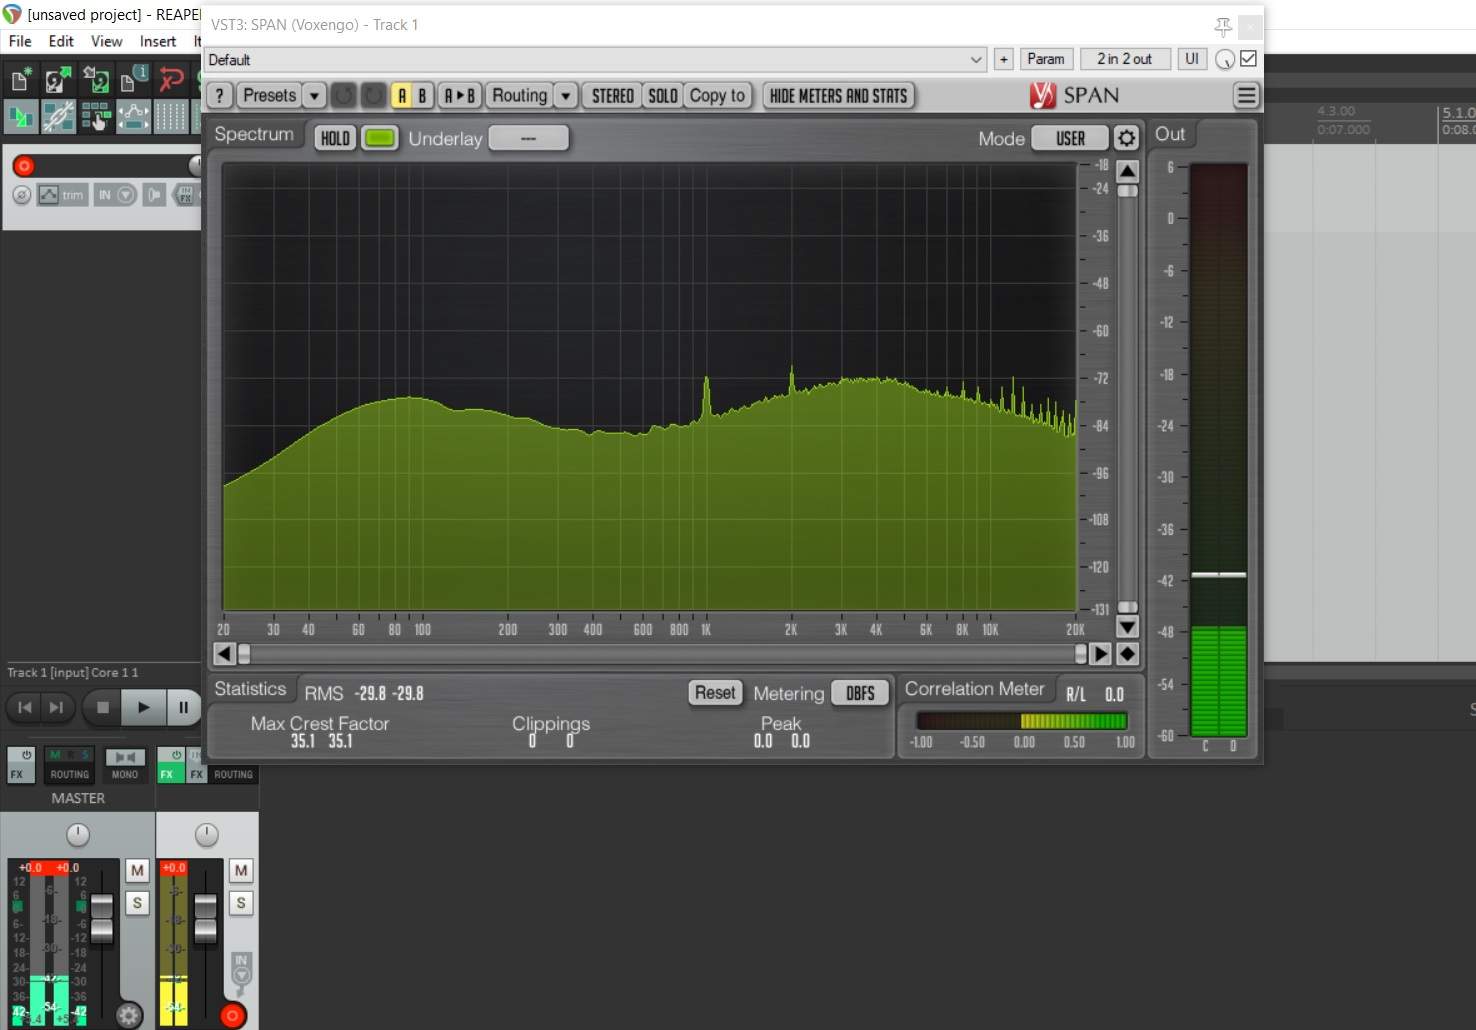Open the Underlay selector
The height and width of the screenshot is (1030, 1476).
click(529, 138)
